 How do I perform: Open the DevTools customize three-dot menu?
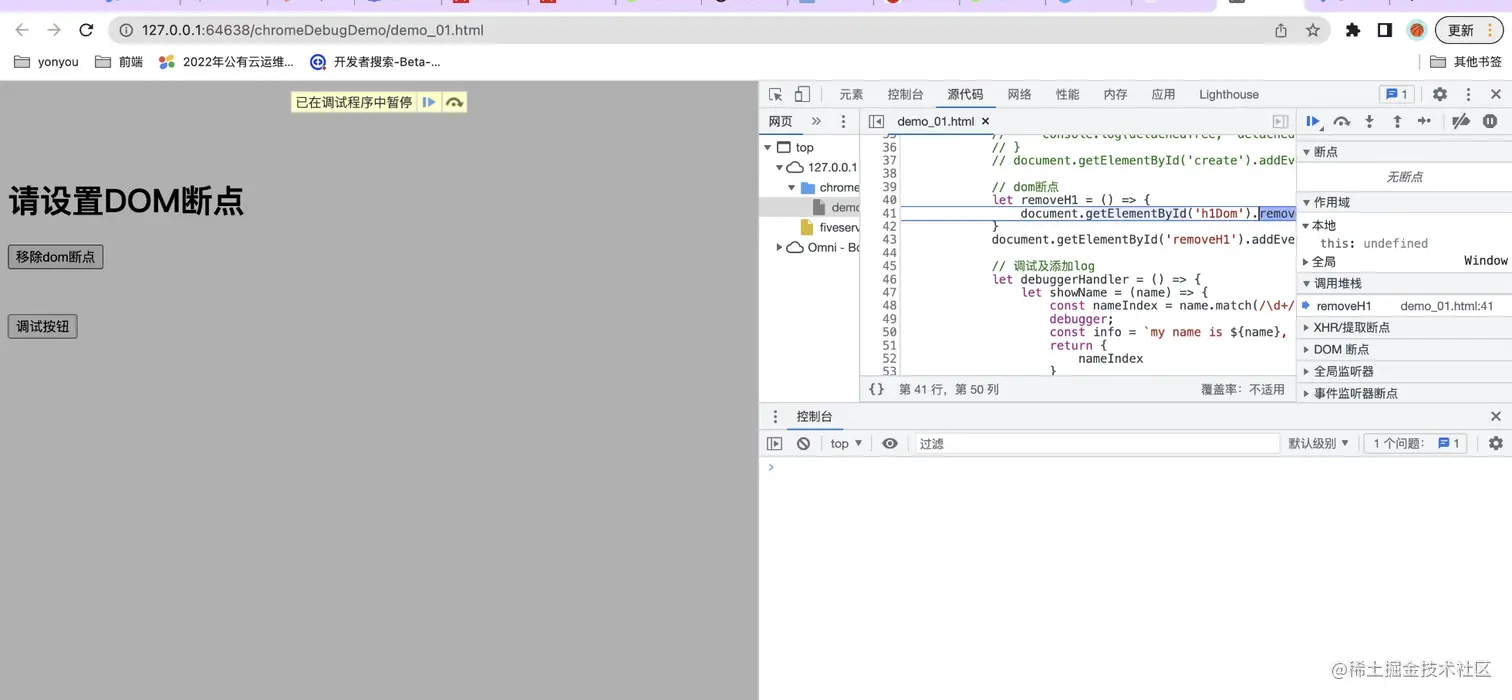click(1468, 94)
